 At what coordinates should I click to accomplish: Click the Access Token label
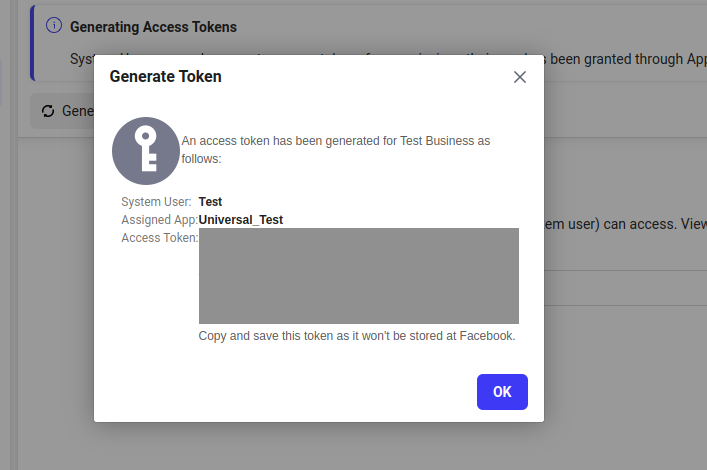159,238
